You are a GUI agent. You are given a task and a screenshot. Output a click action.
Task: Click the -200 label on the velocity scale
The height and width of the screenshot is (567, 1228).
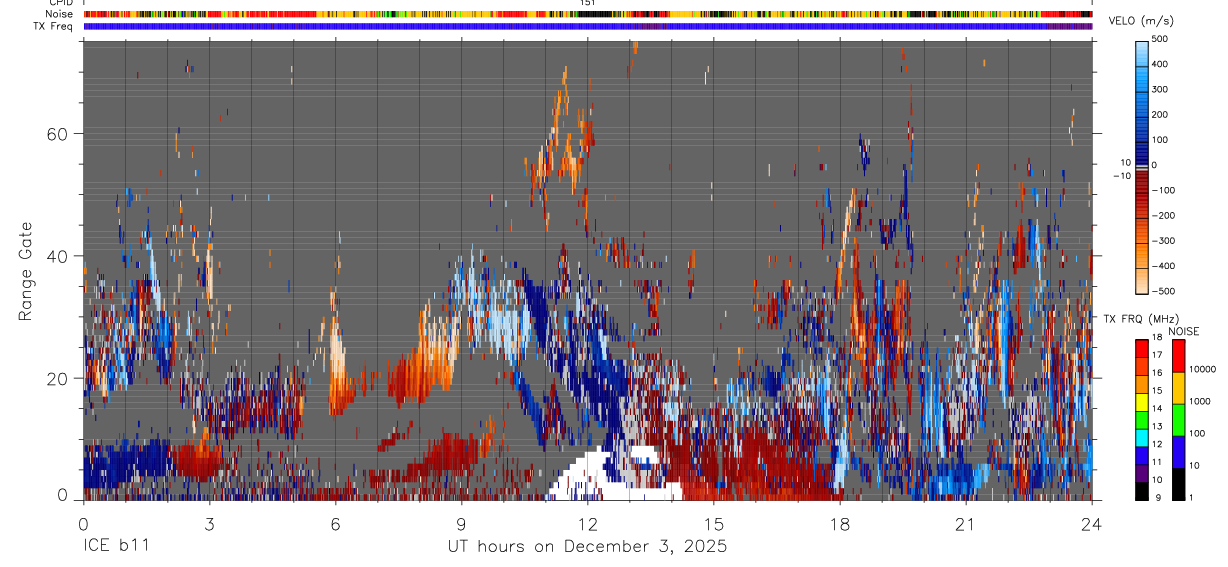pos(1165,215)
